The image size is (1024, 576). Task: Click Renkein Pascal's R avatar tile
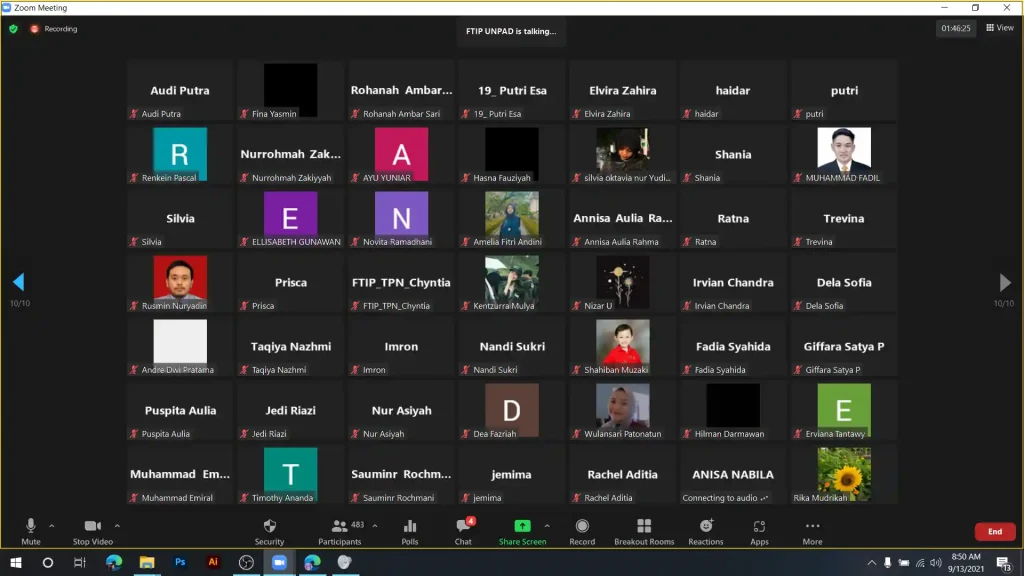(x=180, y=155)
